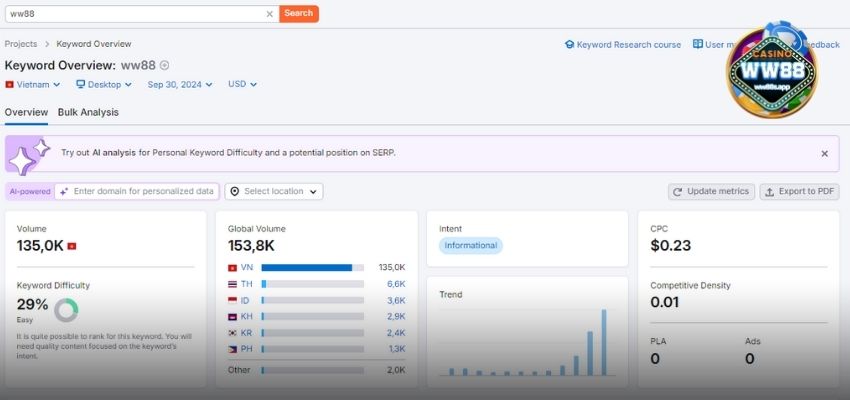The height and width of the screenshot is (400, 850).
Task: Select the KH country code link
Action: (x=247, y=317)
